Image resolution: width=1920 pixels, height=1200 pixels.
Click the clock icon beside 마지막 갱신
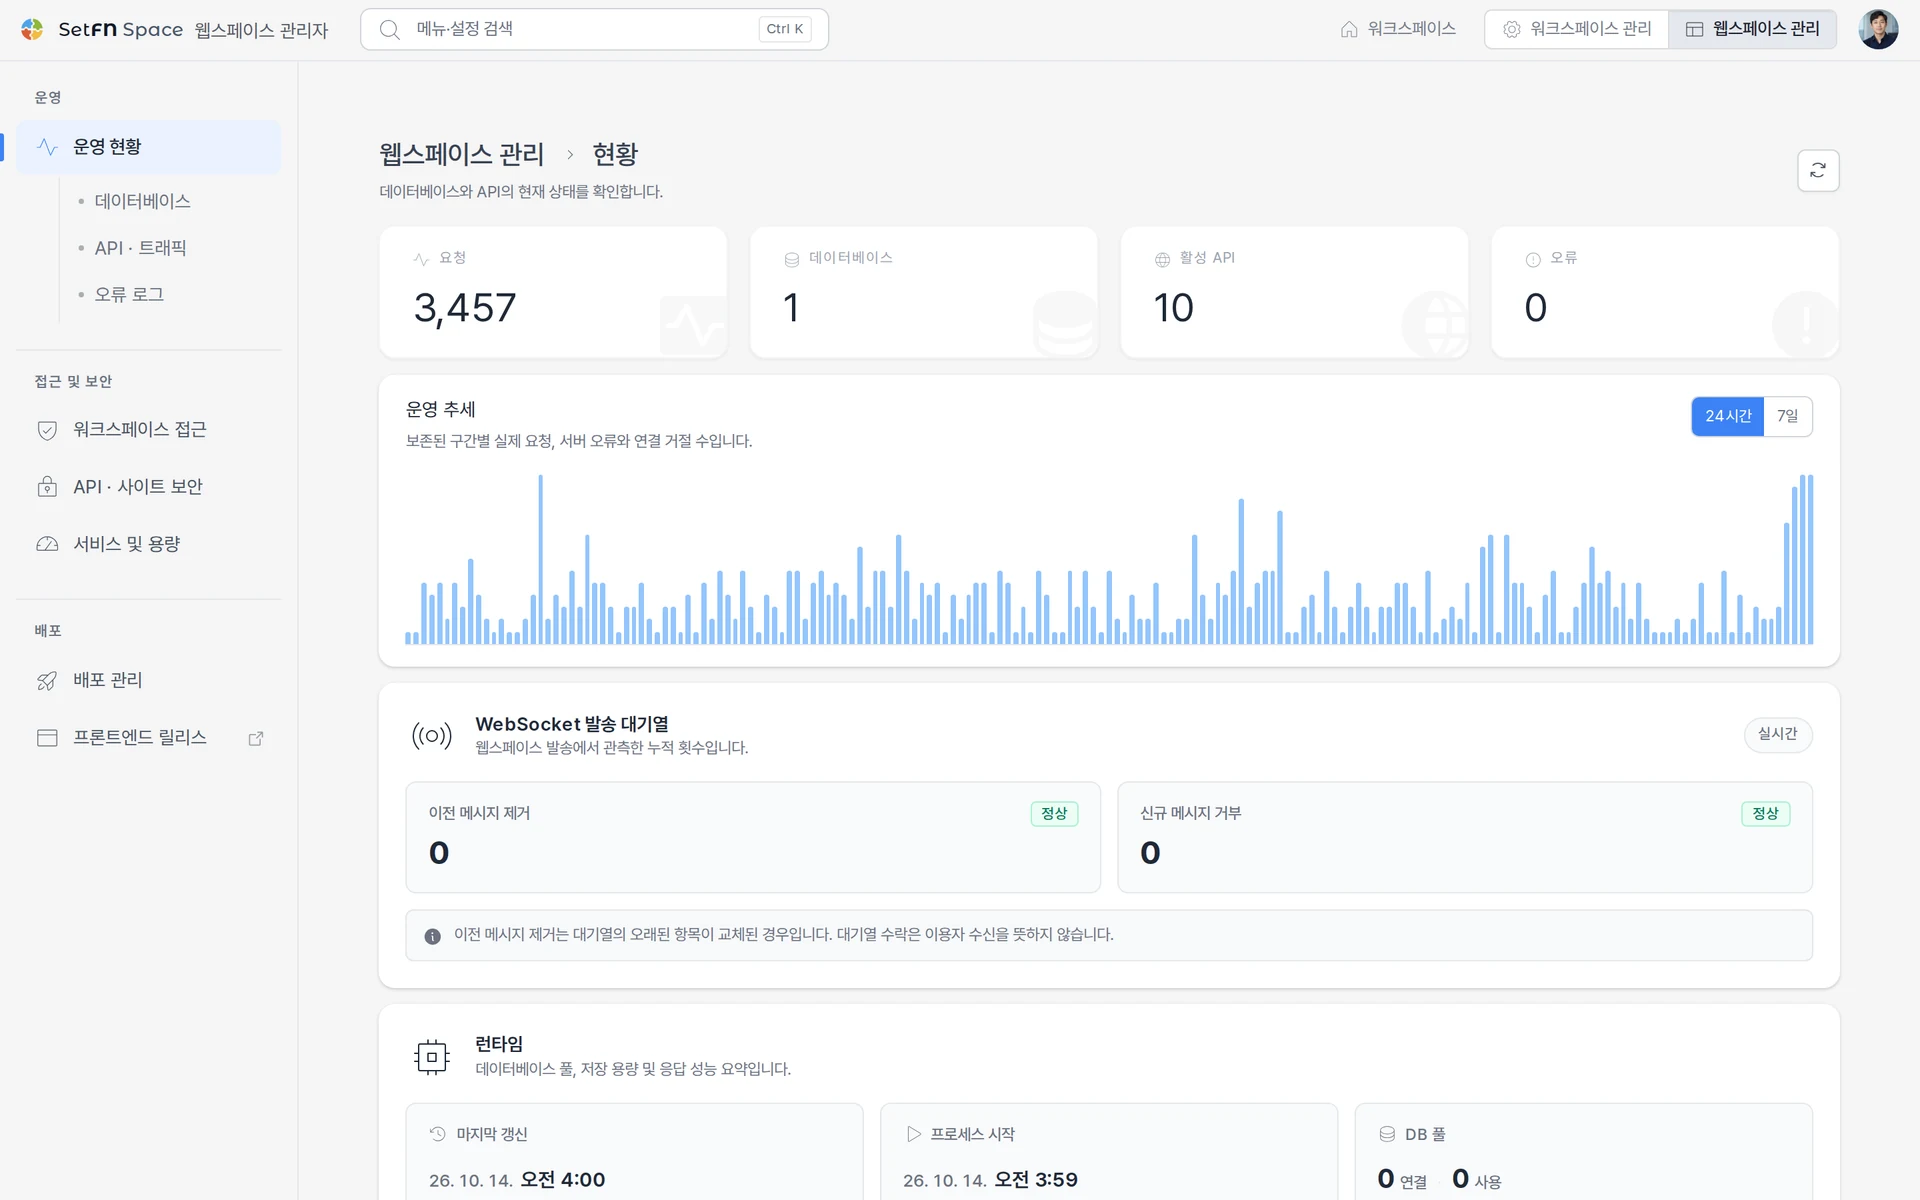coord(437,1134)
